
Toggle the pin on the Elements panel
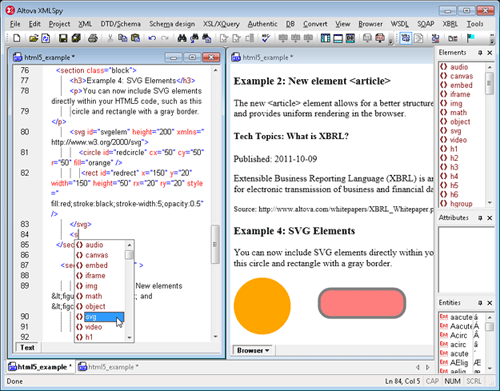tap(480, 53)
